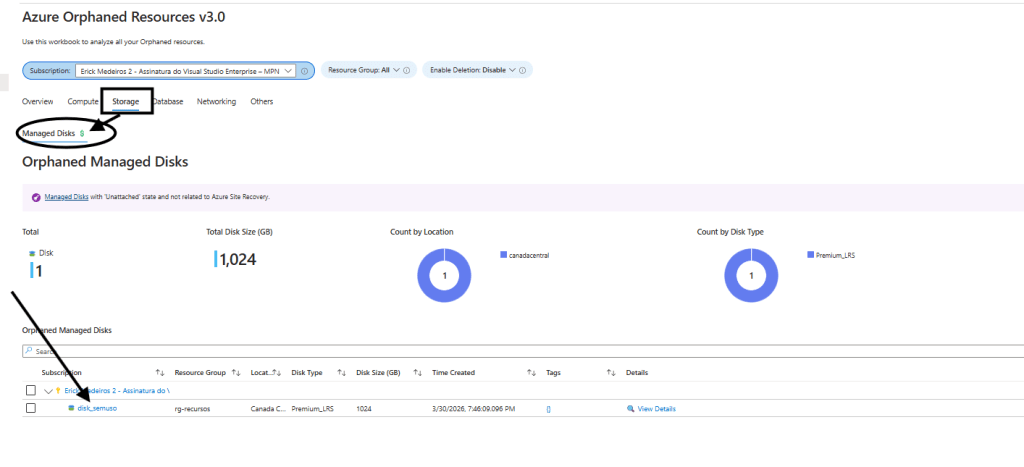The height and width of the screenshot is (467, 1024).
Task: Sort by Disk Size (GB) column arrows
Action: pos(417,372)
